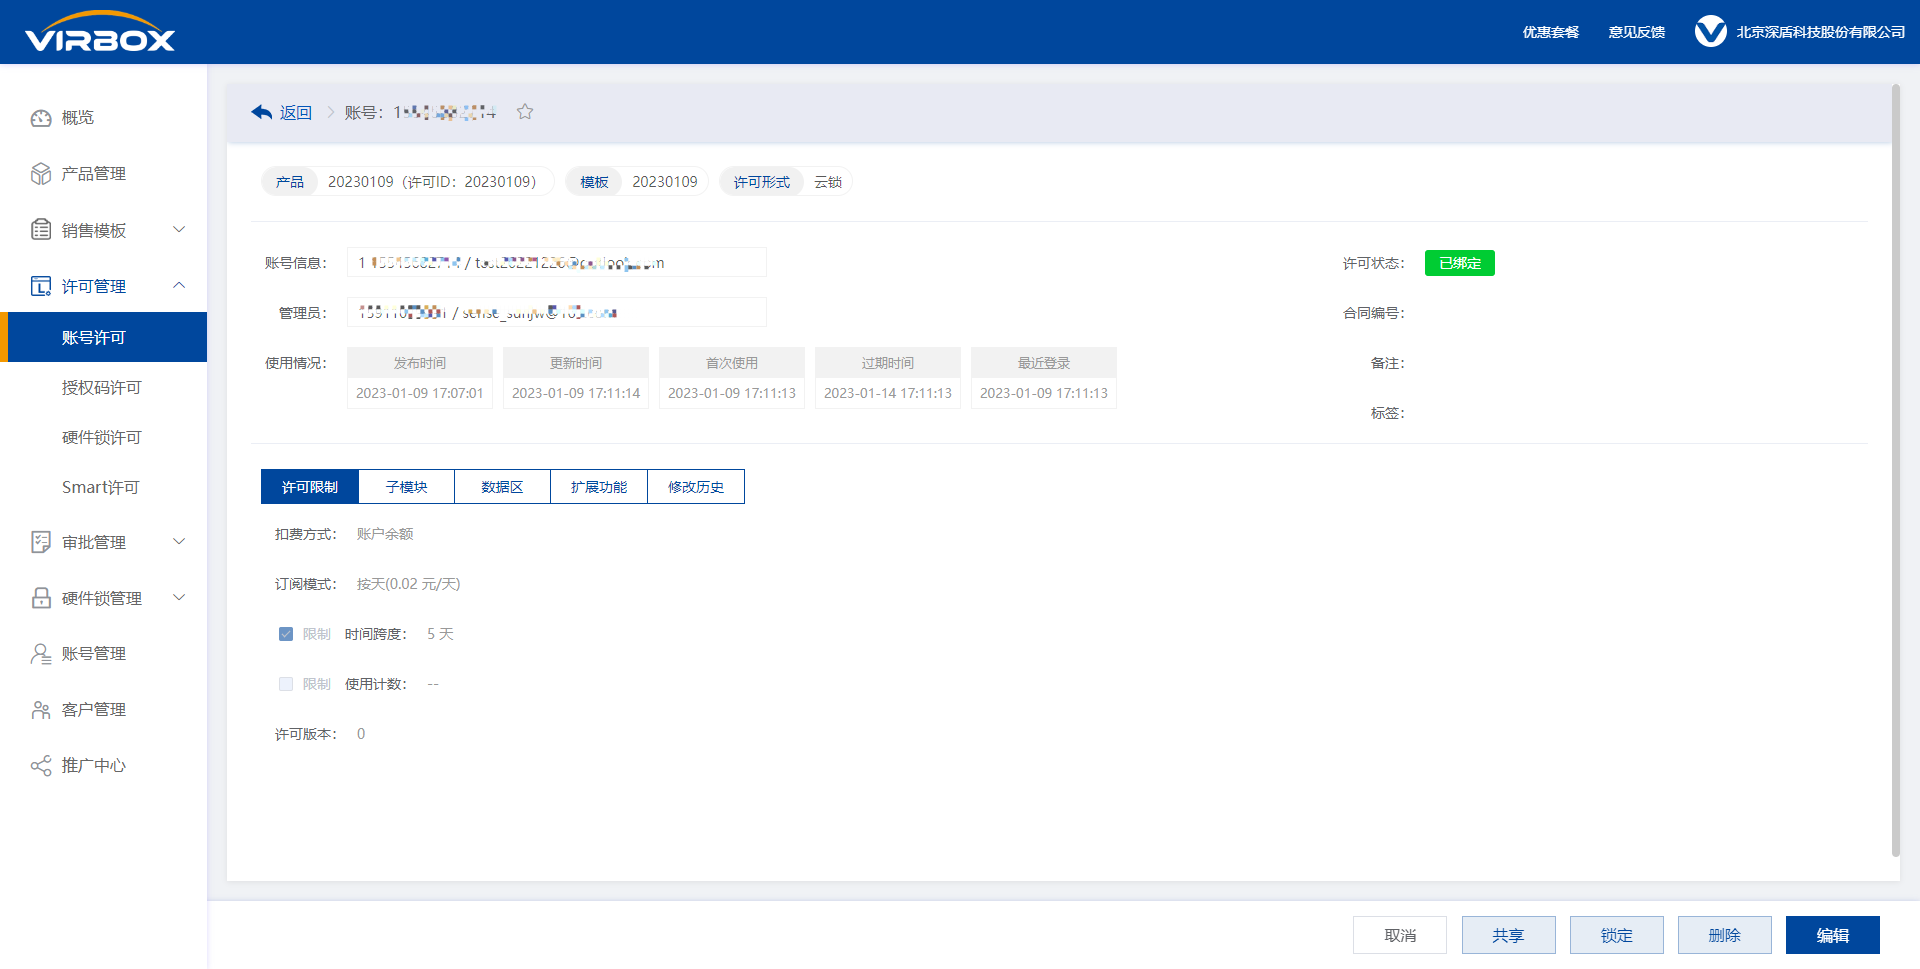Star this account as favorite

coord(525,112)
